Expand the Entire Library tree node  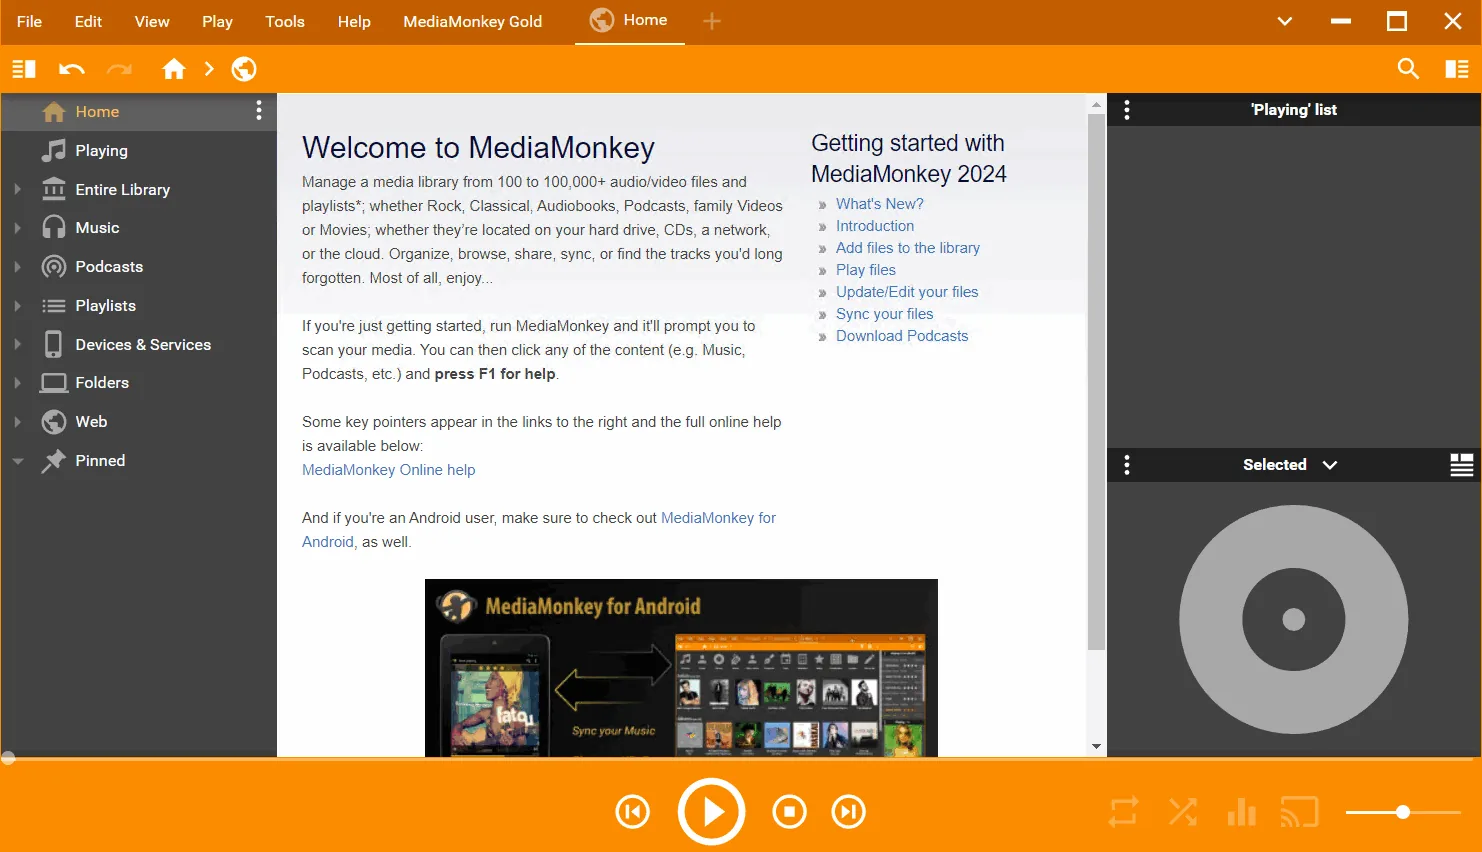[17, 189]
